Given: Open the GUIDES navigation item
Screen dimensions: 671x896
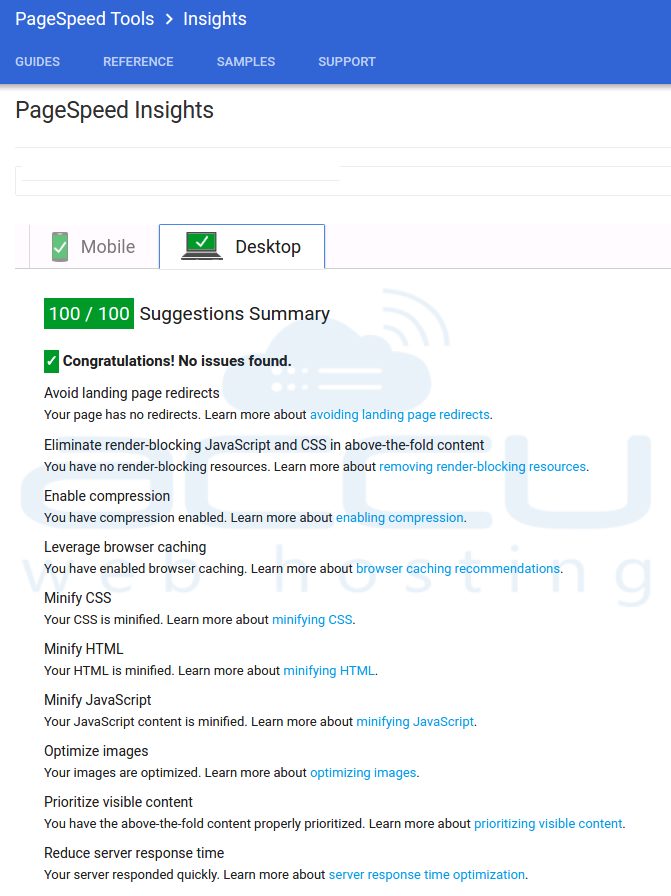Looking at the screenshot, I should tap(37, 62).
